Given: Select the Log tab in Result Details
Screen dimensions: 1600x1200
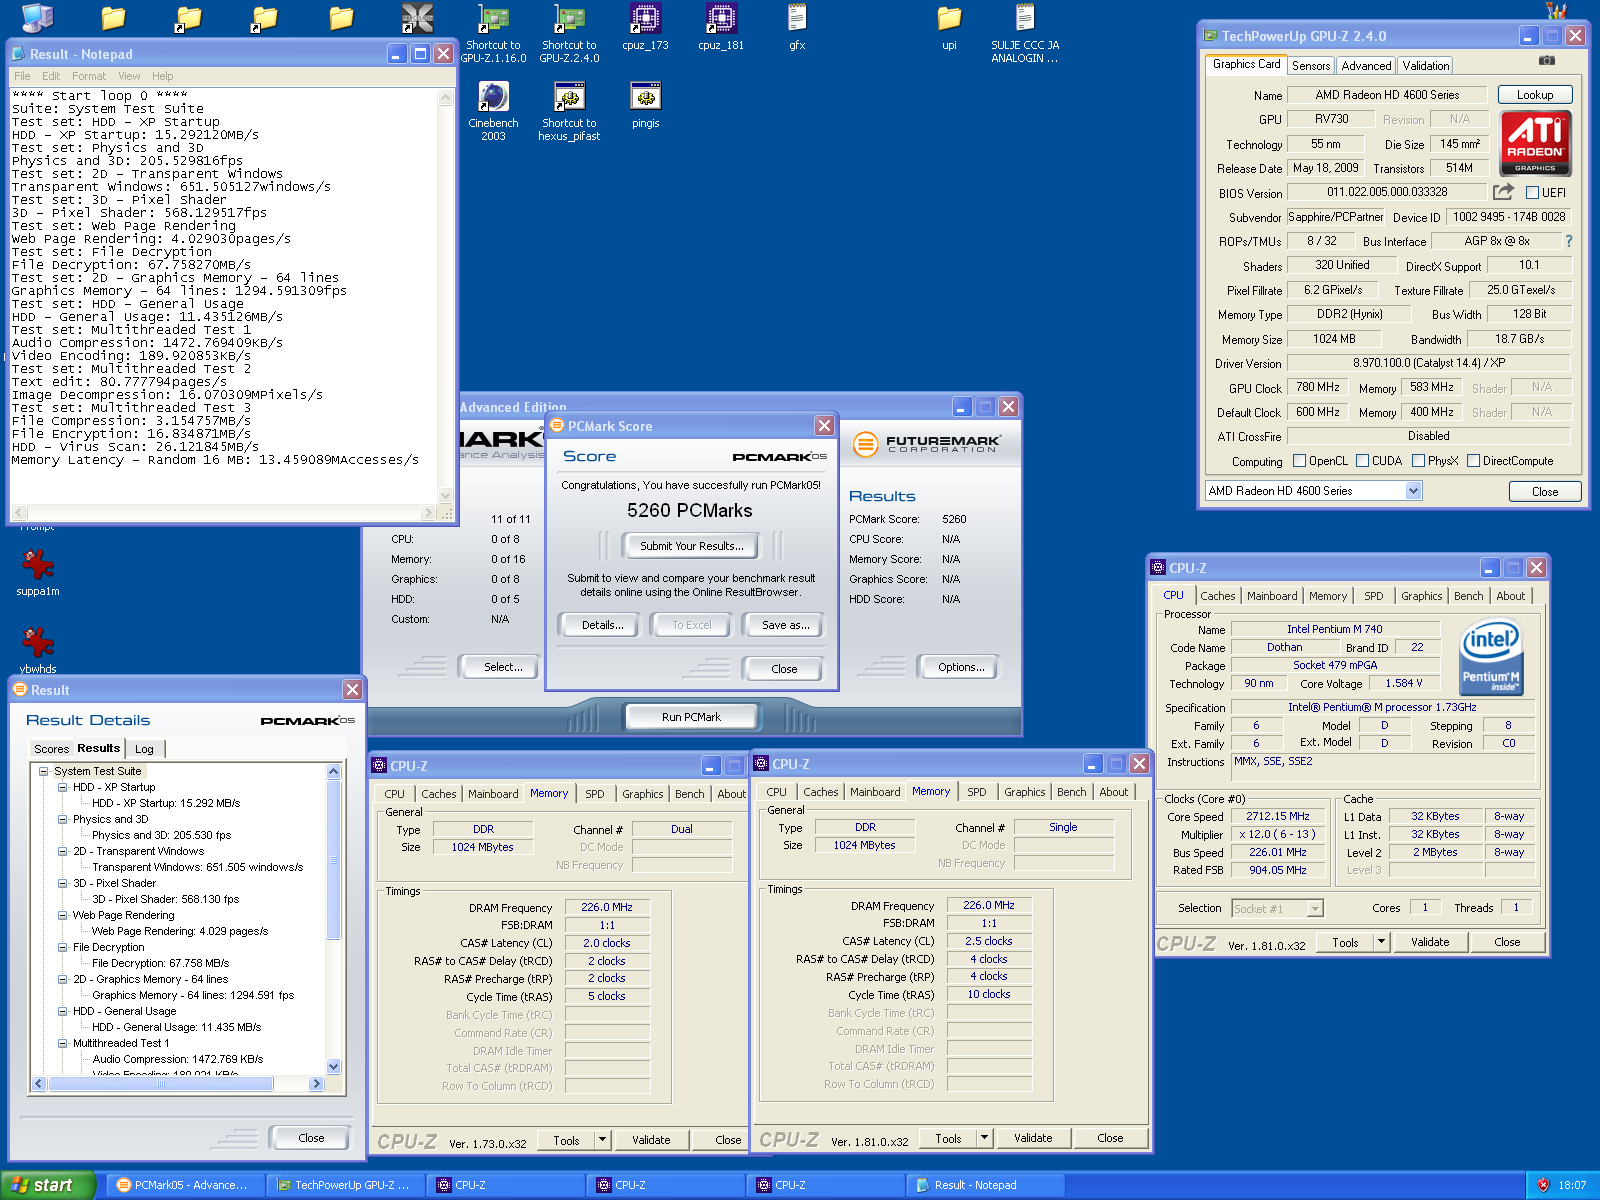Looking at the screenshot, I should coord(144,749).
